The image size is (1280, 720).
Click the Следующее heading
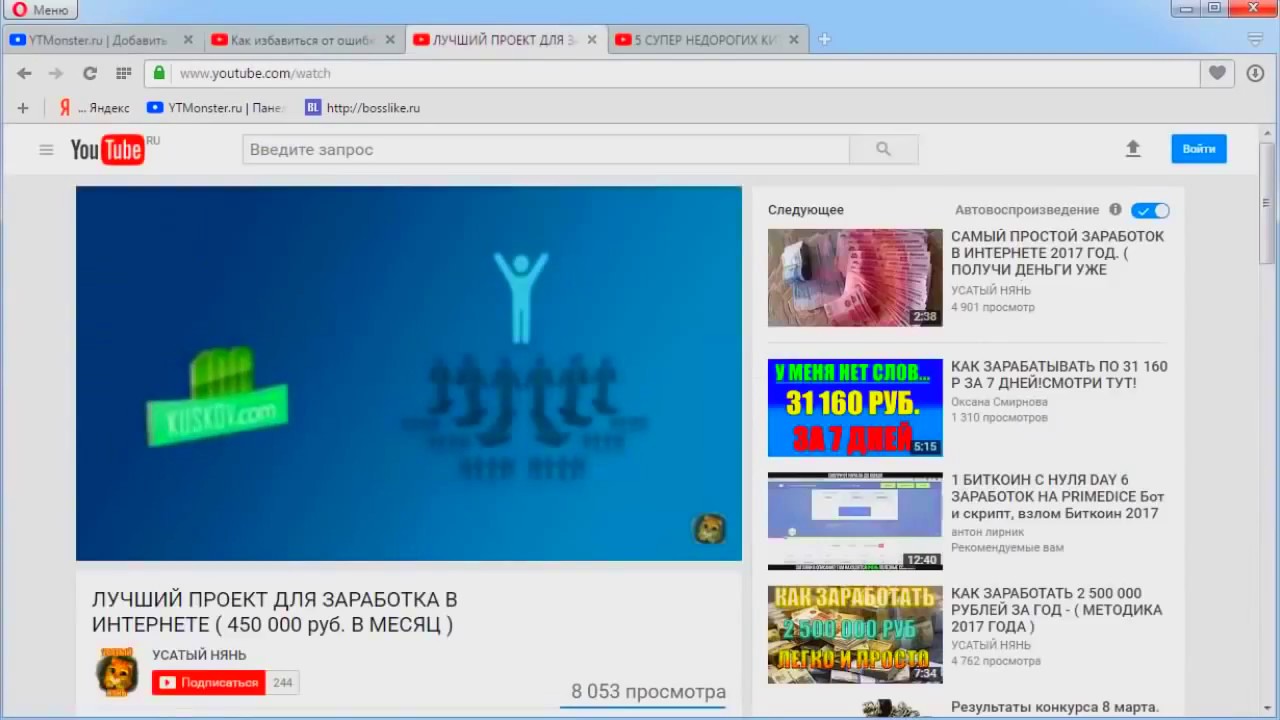(x=806, y=210)
